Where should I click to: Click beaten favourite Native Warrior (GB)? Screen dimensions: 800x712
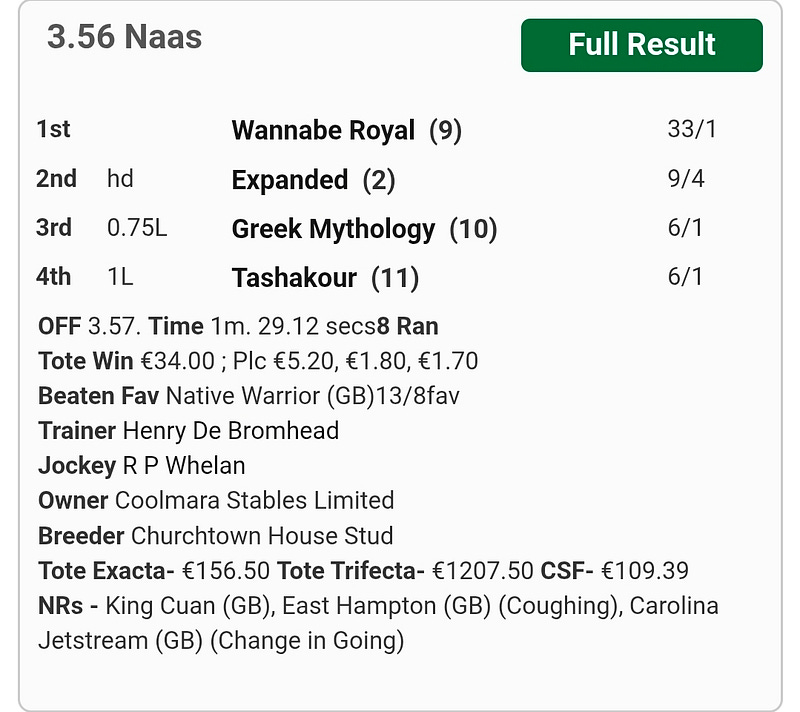tap(270, 396)
